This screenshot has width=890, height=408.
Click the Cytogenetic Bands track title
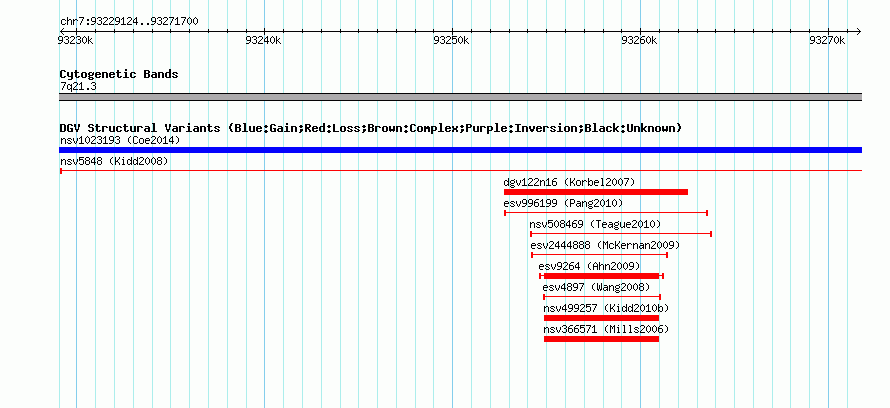(x=119, y=74)
